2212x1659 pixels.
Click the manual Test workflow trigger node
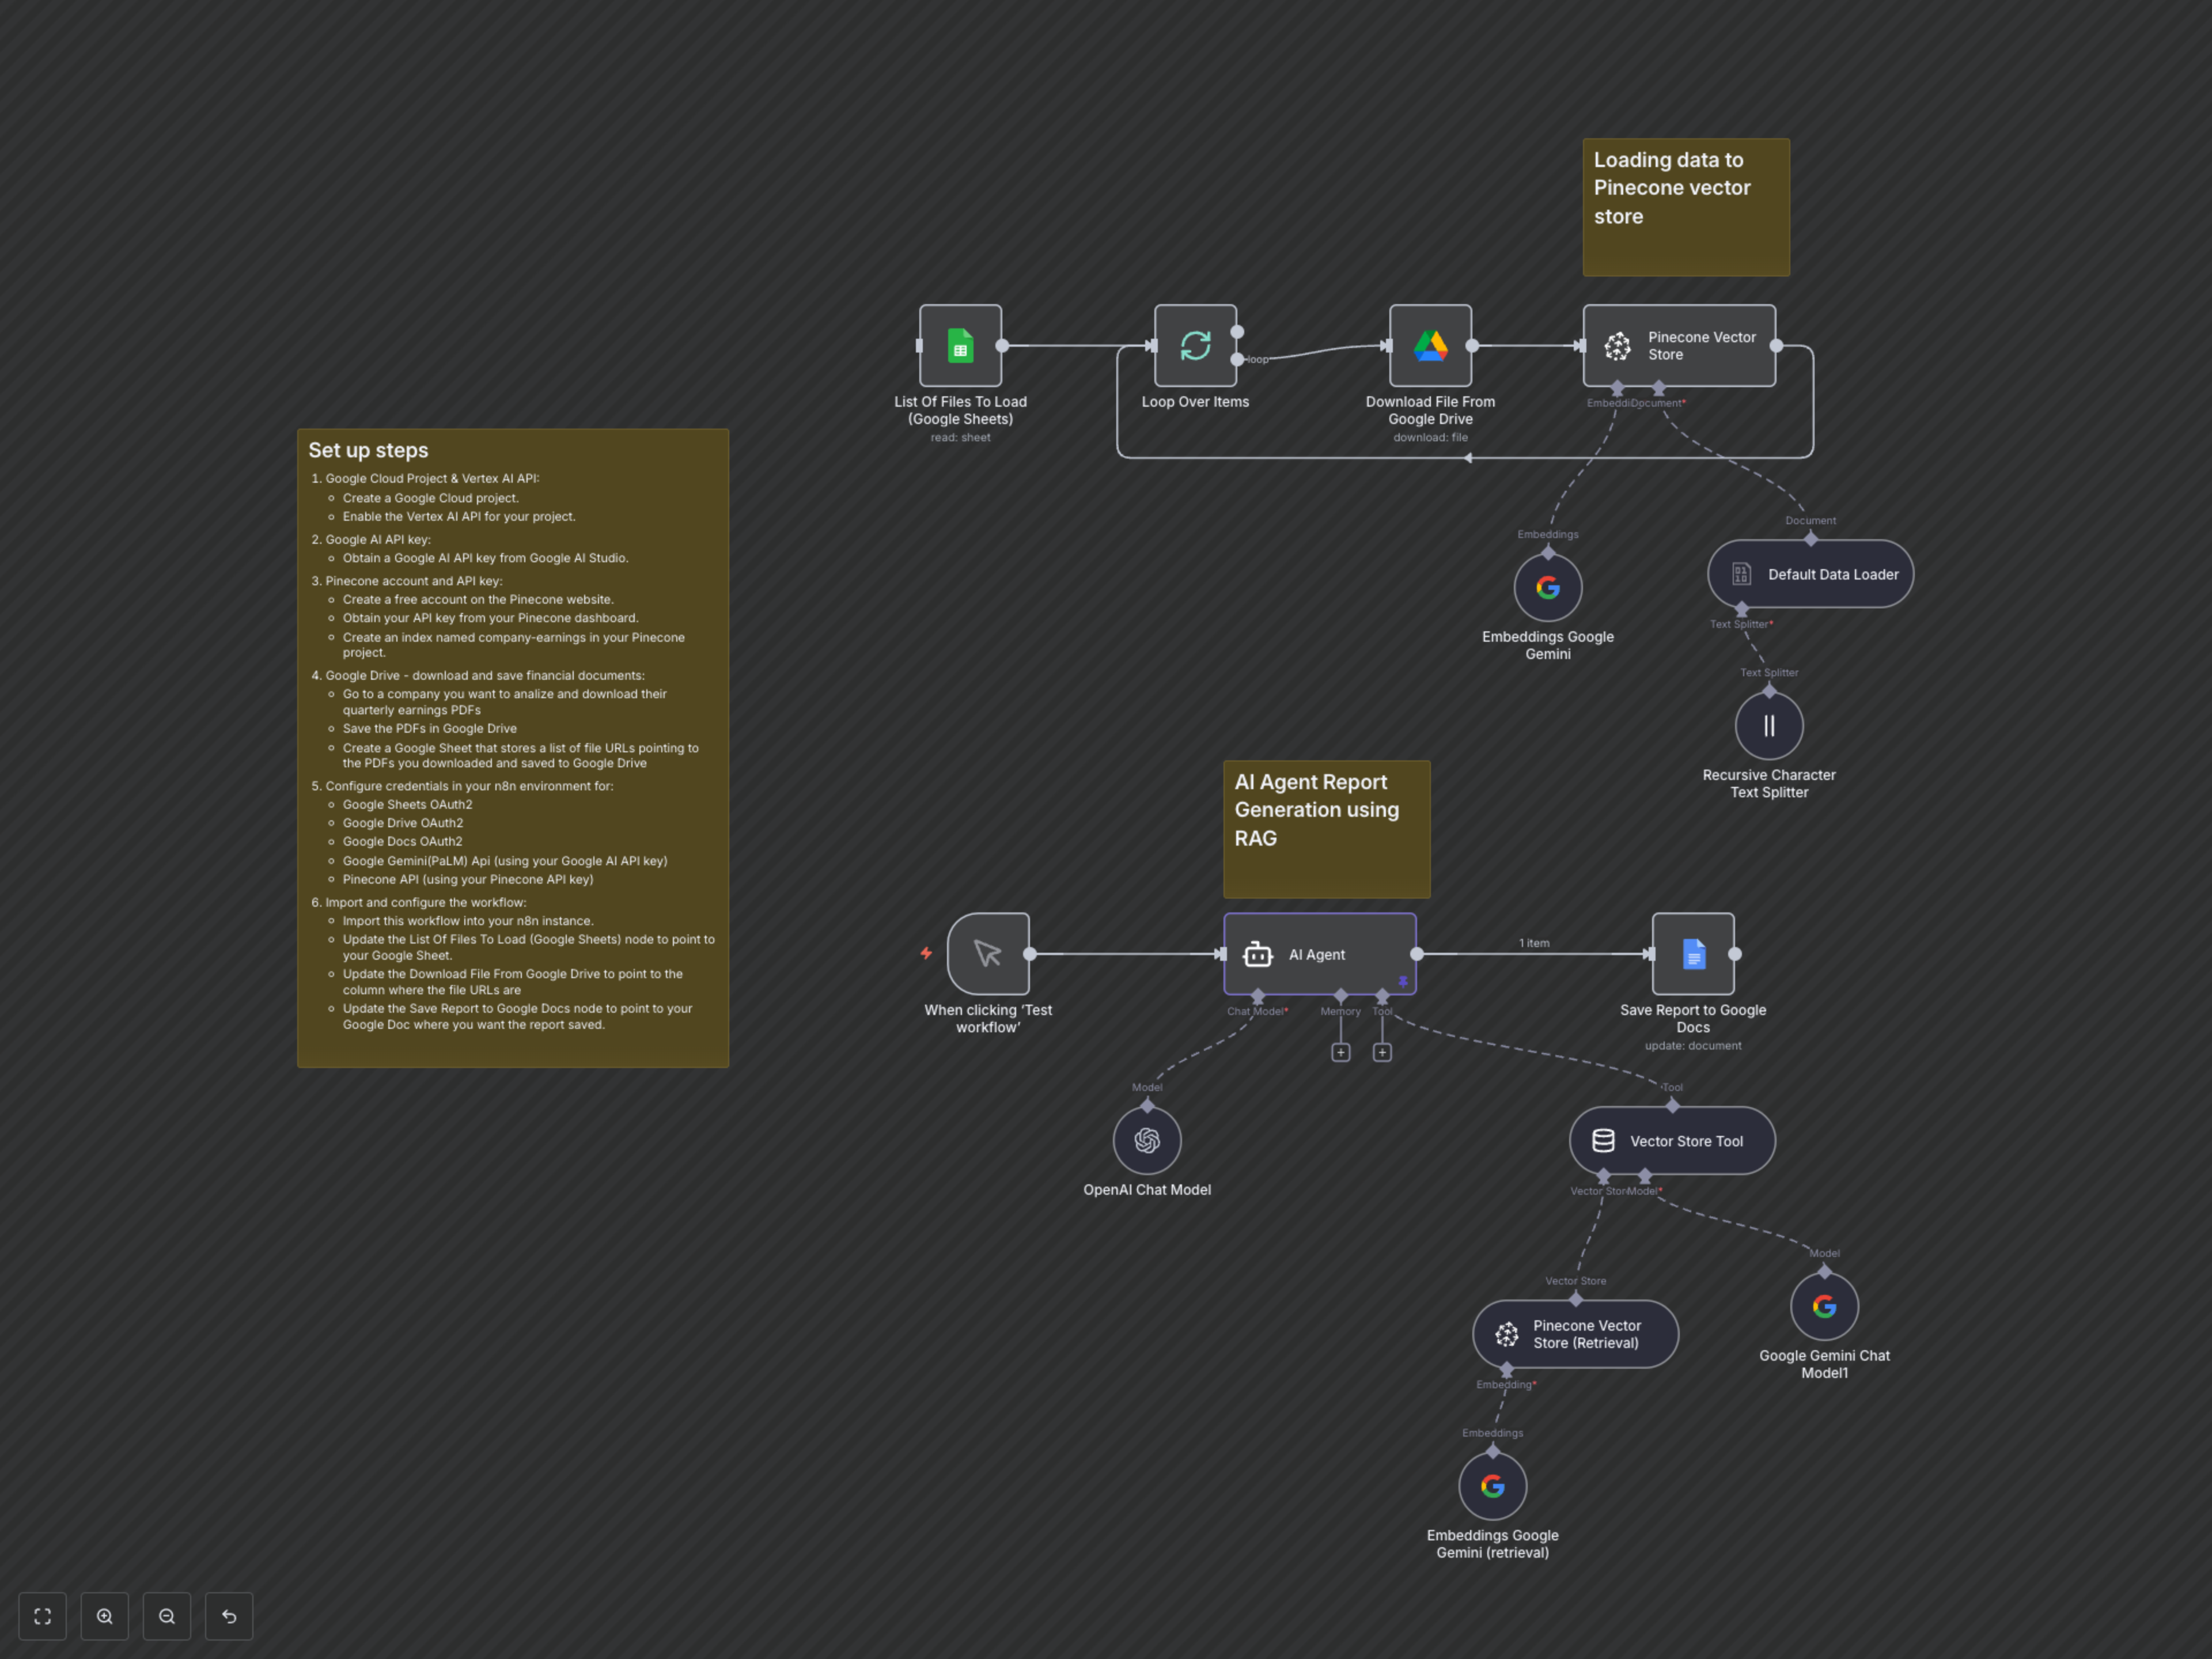coord(988,954)
